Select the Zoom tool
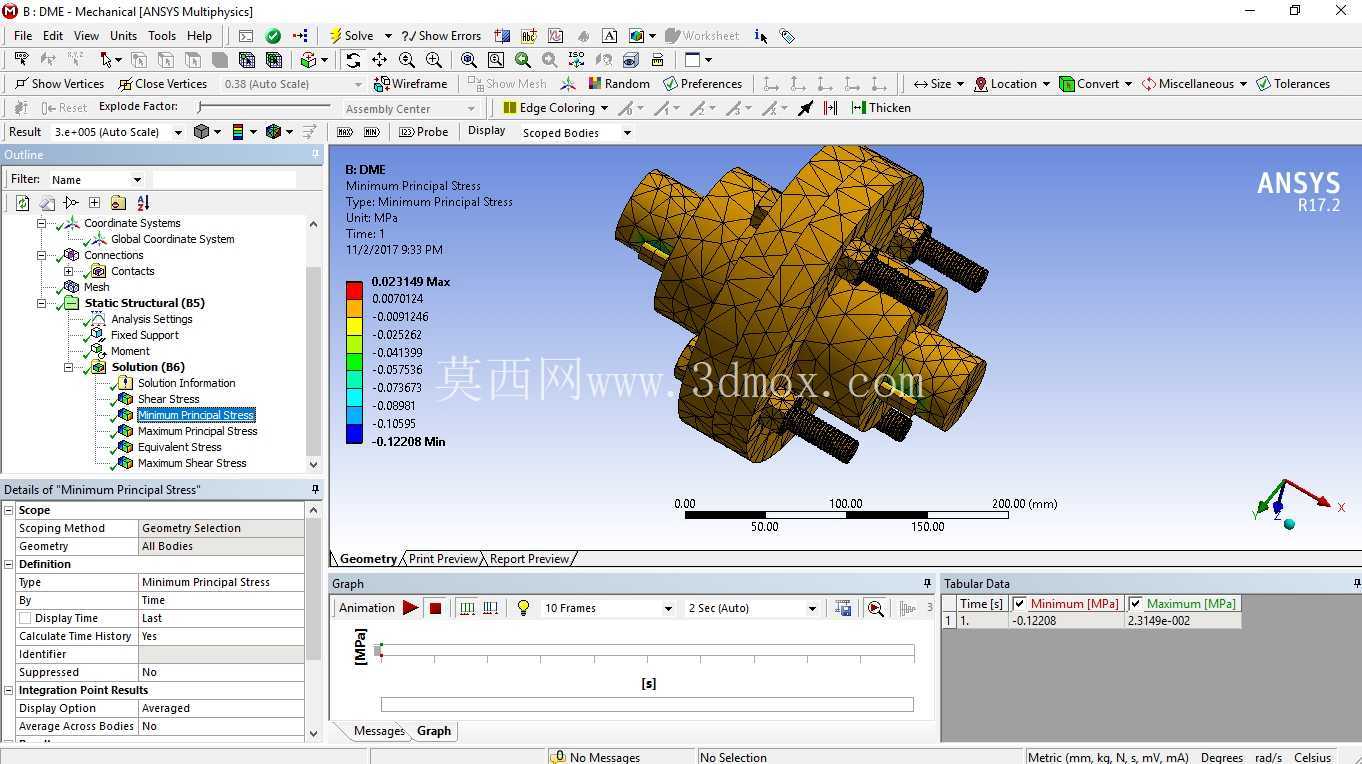Screen dimensions: 1362x764 tap(407, 60)
